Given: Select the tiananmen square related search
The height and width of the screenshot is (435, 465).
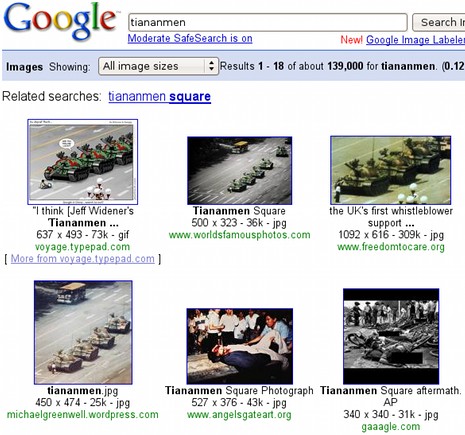Looking at the screenshot, I should tap(159, 96).
